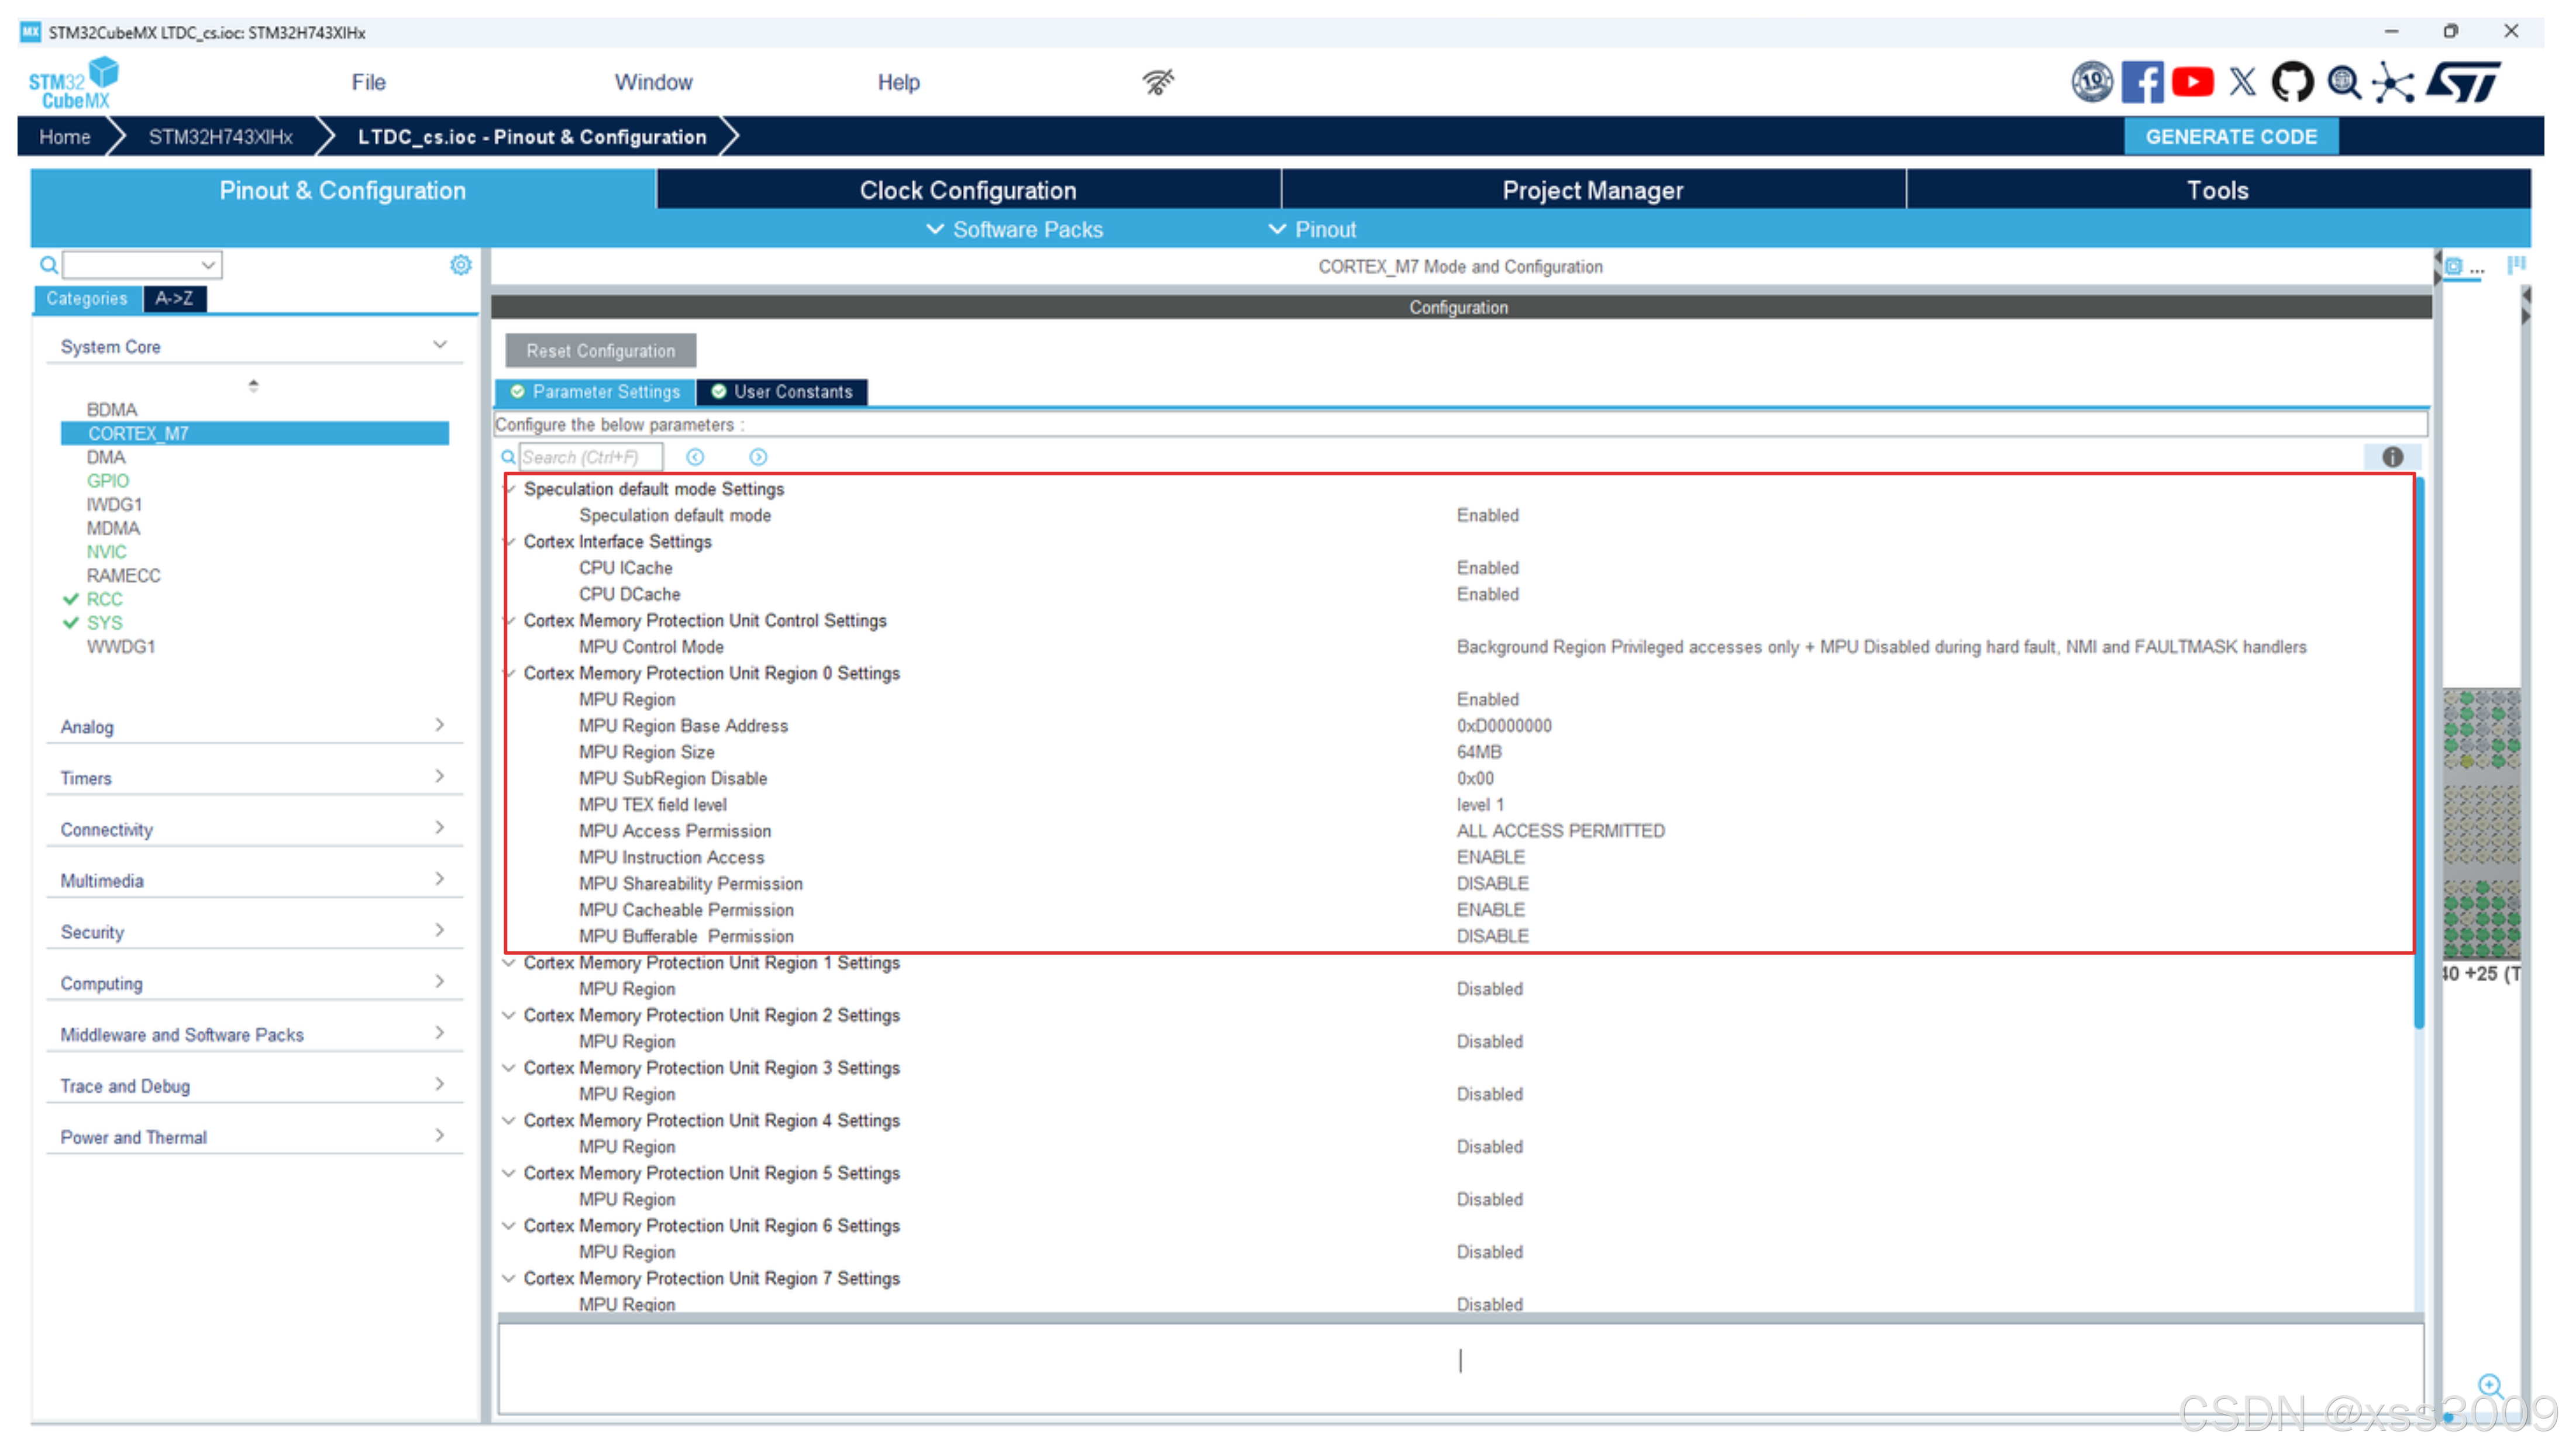Click the X social icon
The image size is (2562, 1456).
(2242, 82)
